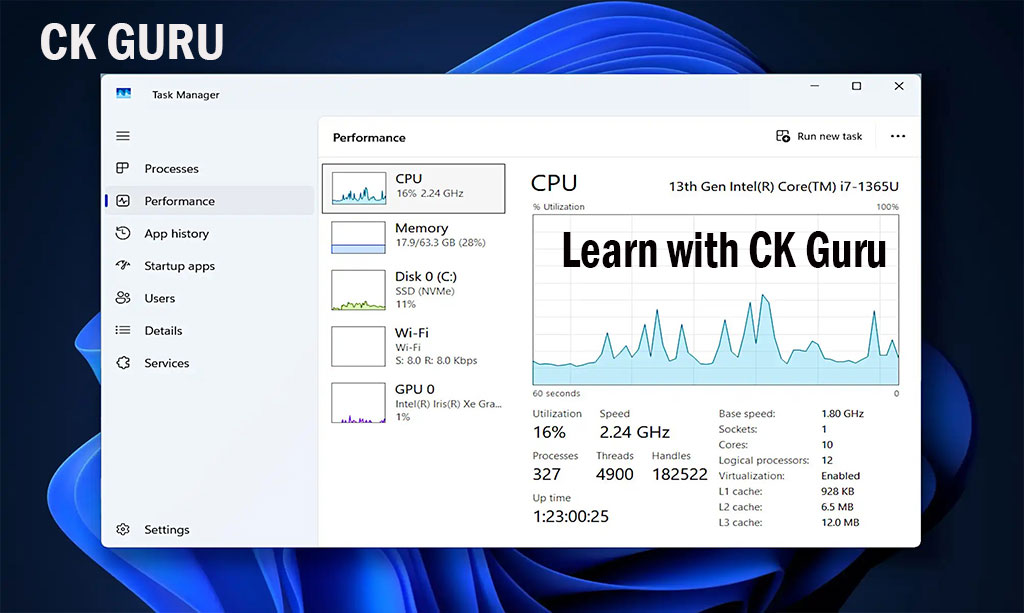This screenshot has height=613, width=1024.
Task: Select the Performance page label
Action: (x=180, y=201)
